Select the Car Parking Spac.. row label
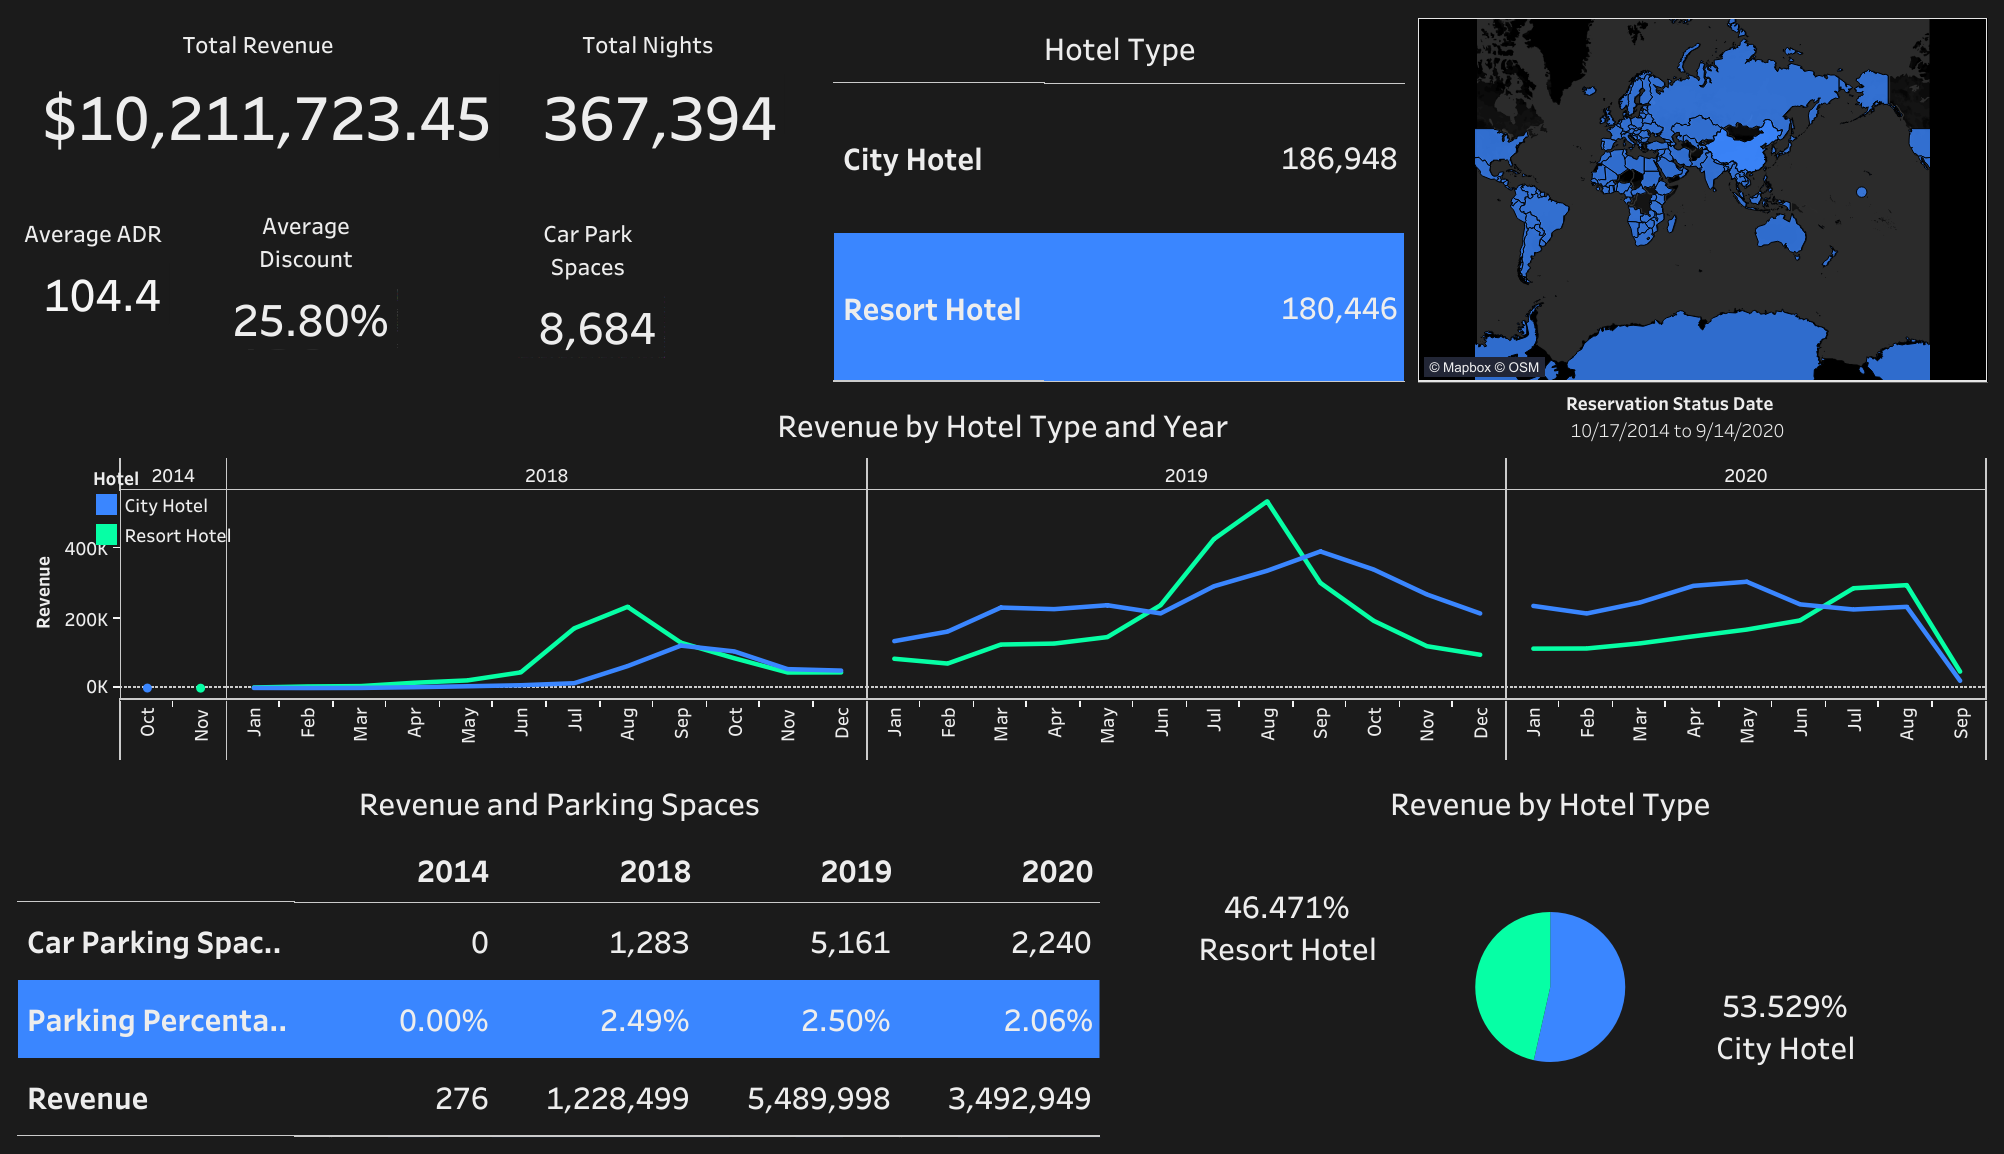The height and width of the screenshot is (1154, 2004). pyautogui.click(x=154, y=942)
